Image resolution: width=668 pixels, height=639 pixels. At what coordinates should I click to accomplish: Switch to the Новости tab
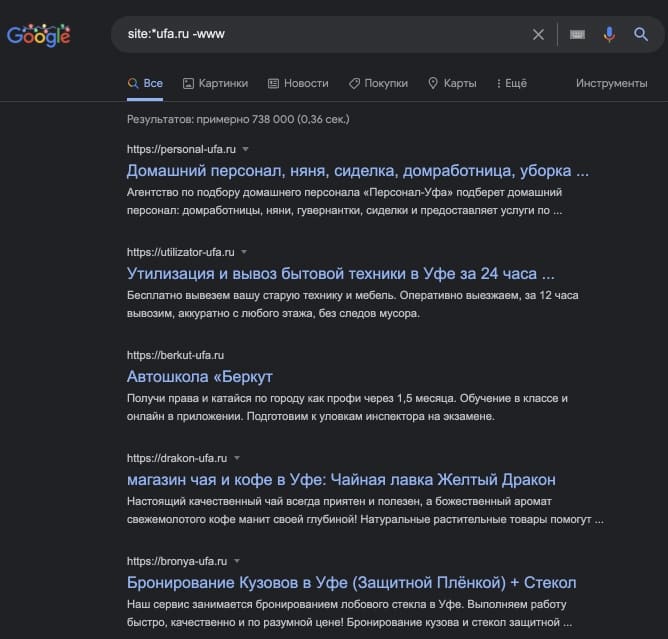tap(298, 83)
